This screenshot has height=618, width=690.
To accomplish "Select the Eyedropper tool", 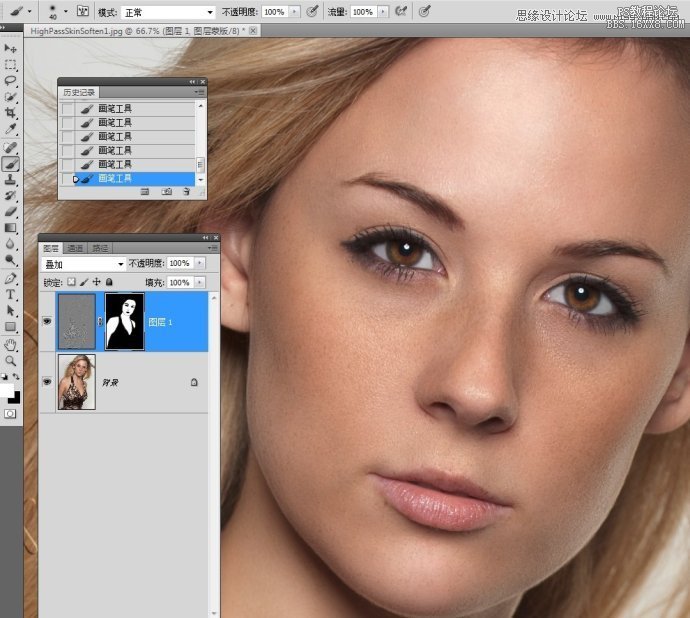I will coord(10,129).
